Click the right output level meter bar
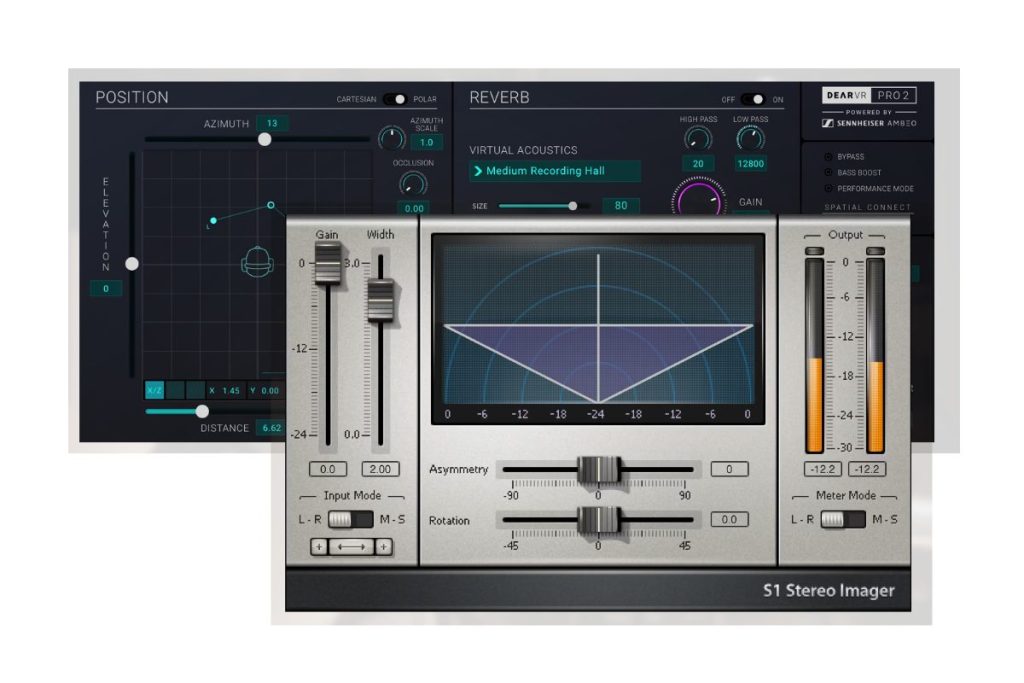1024x683 pixels. coord(875,356)
